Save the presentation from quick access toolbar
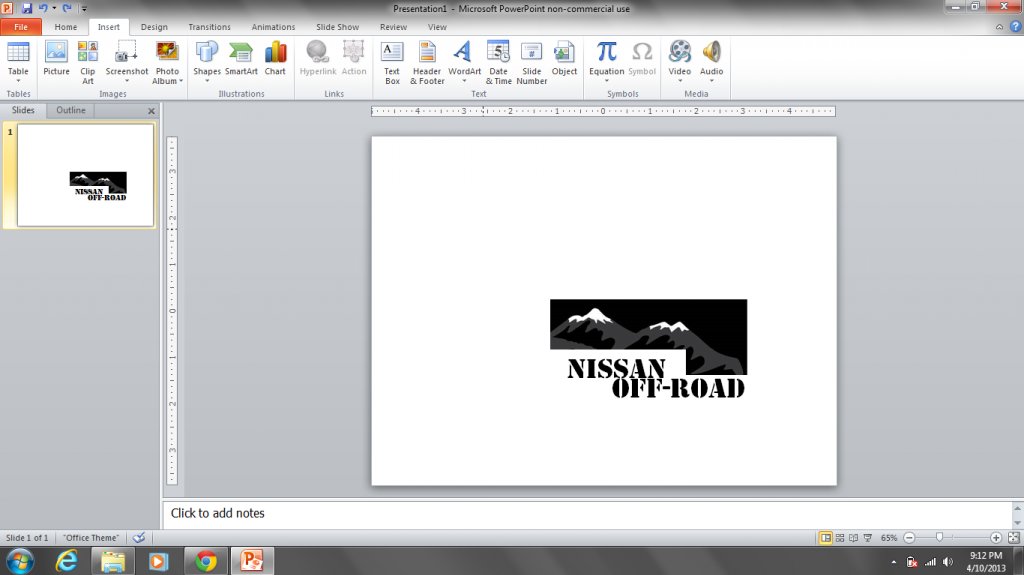Image resolution: width=1024 pixels, height=575 pixels. point(27,8)
